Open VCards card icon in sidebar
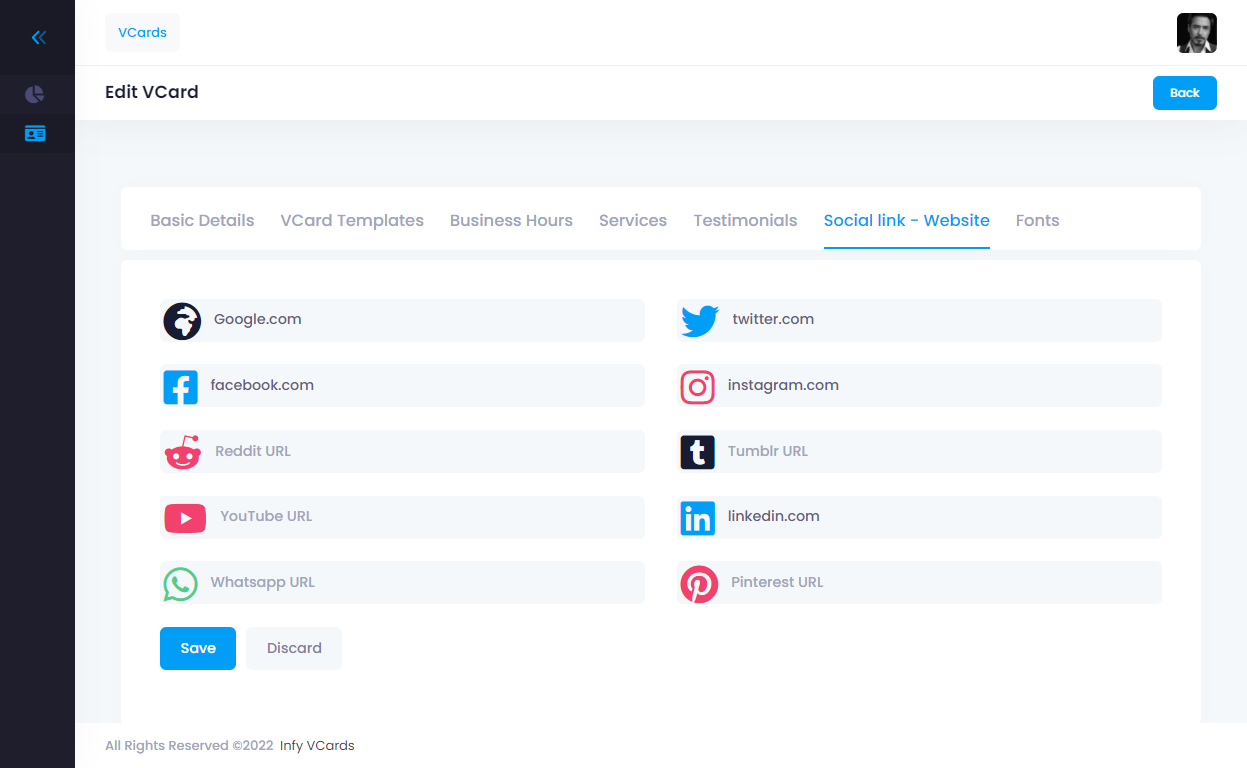Image resolution: width=1247 pixels, height=768 pixels. [35, 133]
